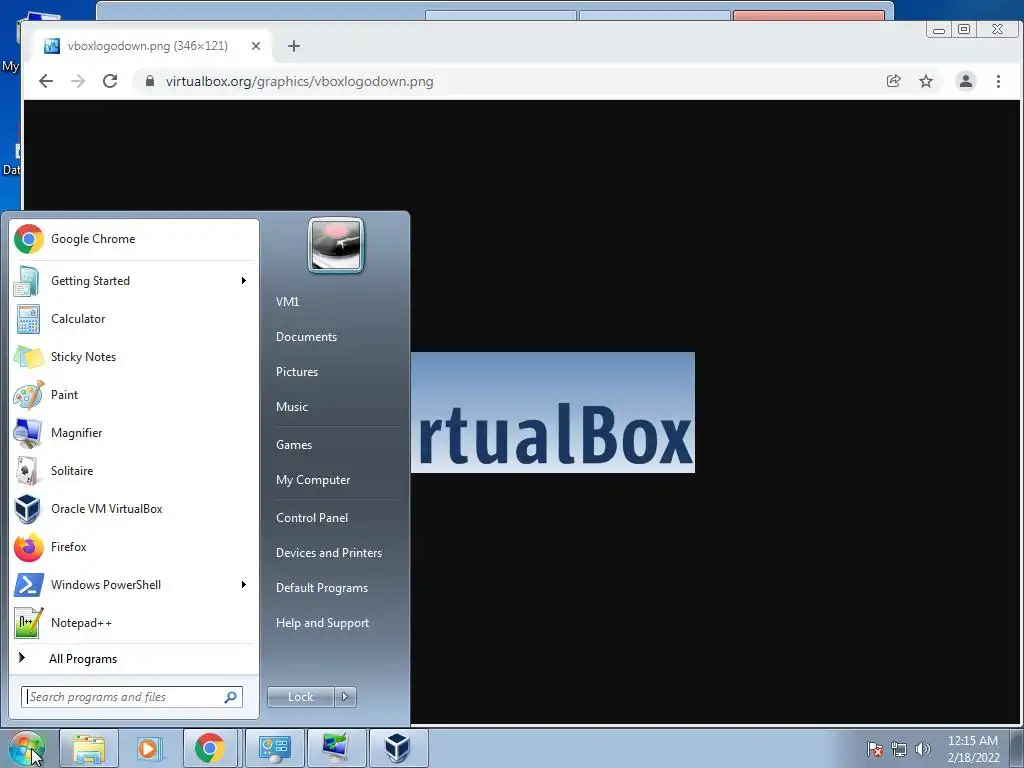Click the Windows Start orb

[27, 748]
